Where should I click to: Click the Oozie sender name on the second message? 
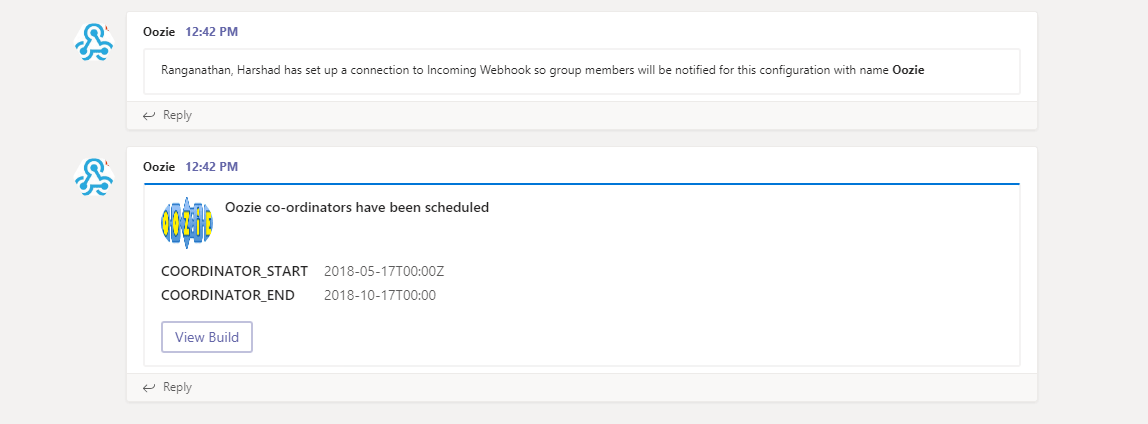pyautogui.click(x=159, y=167)
